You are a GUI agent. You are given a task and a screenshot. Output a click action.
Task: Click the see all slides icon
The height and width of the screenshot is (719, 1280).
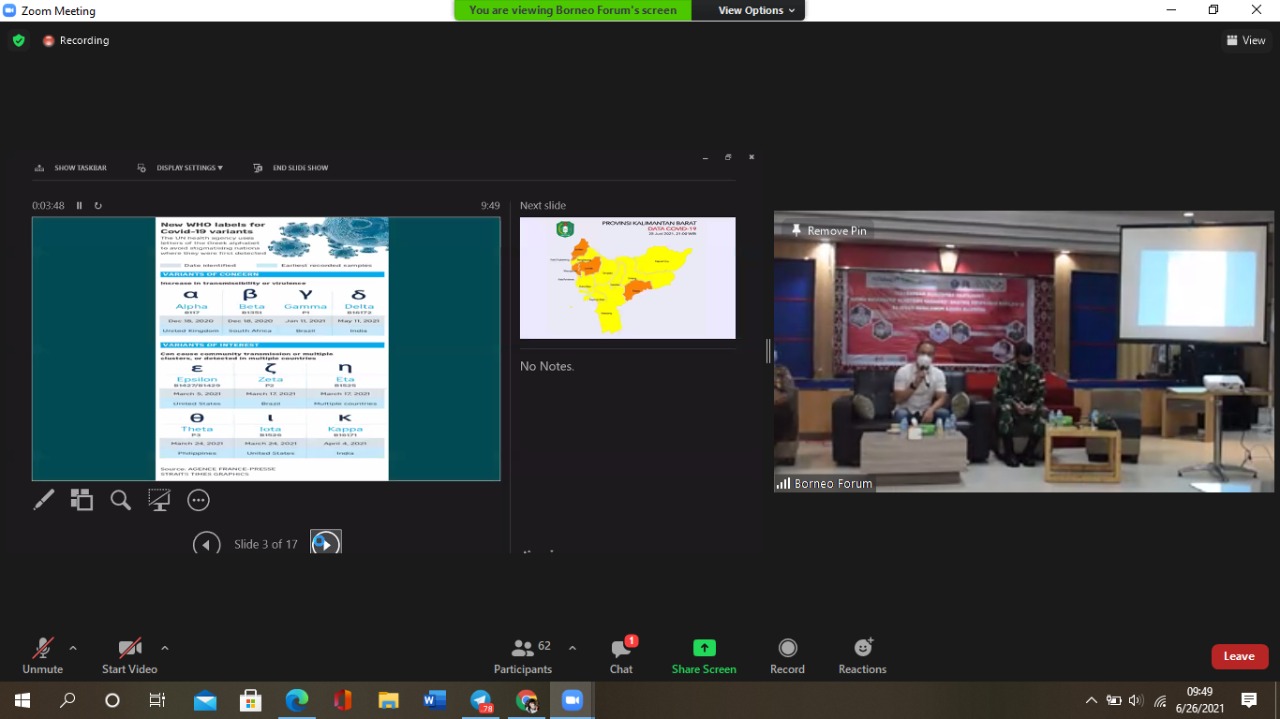coord(82,500)
